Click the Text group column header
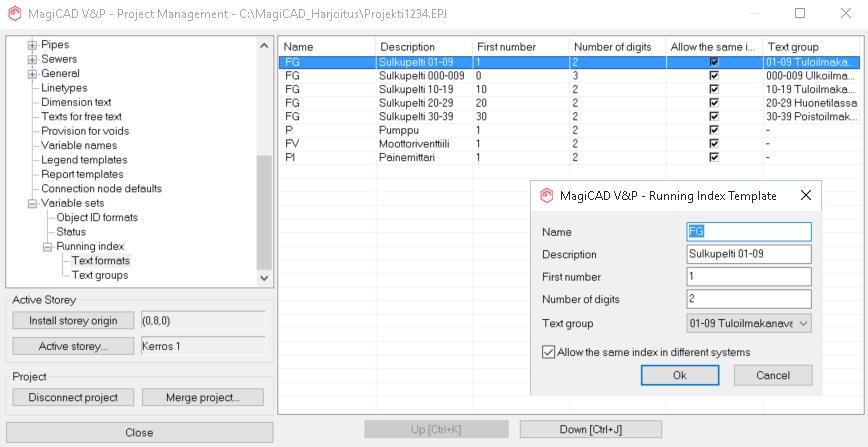868x447 pixels. click(x=812, y=47)
